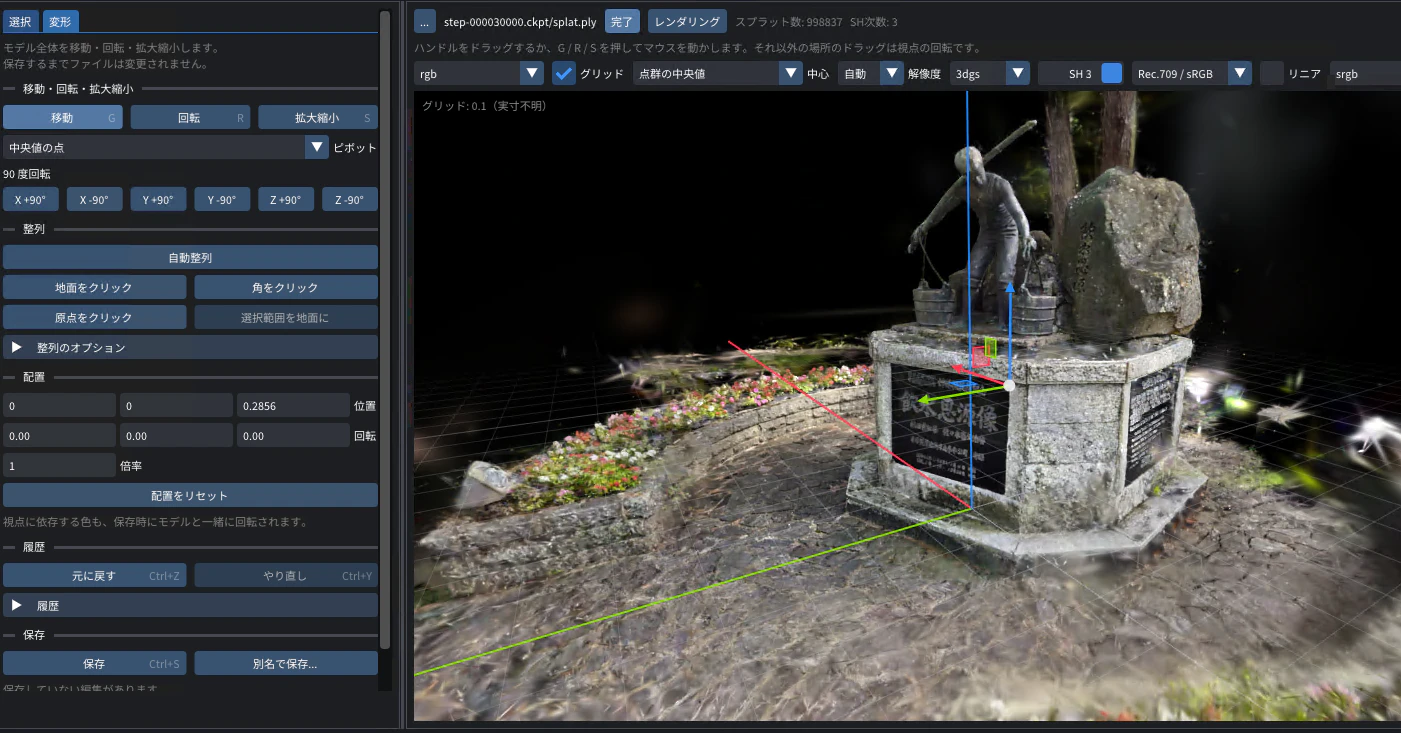Click the 原点をクリック button

(x=94, y=317)
